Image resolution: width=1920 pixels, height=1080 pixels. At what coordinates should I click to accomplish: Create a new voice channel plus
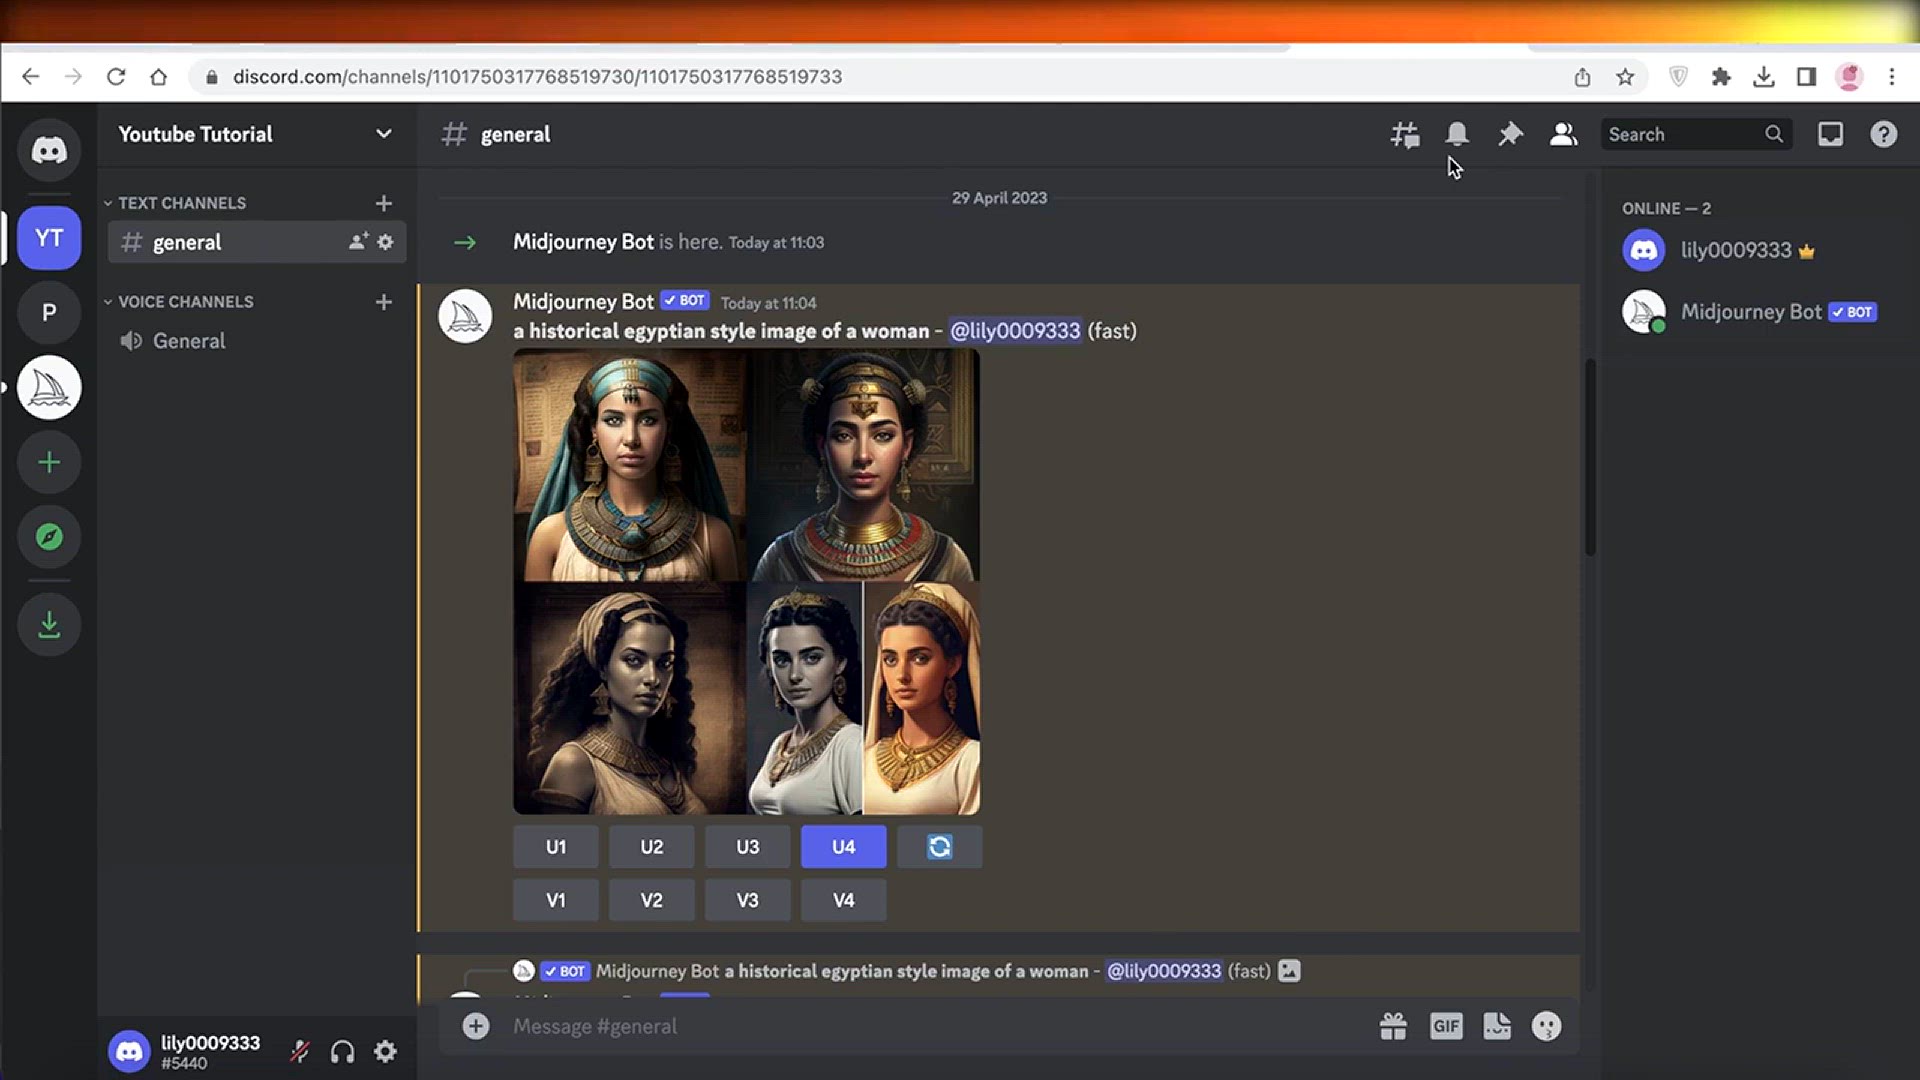click(x=383, y=302)
